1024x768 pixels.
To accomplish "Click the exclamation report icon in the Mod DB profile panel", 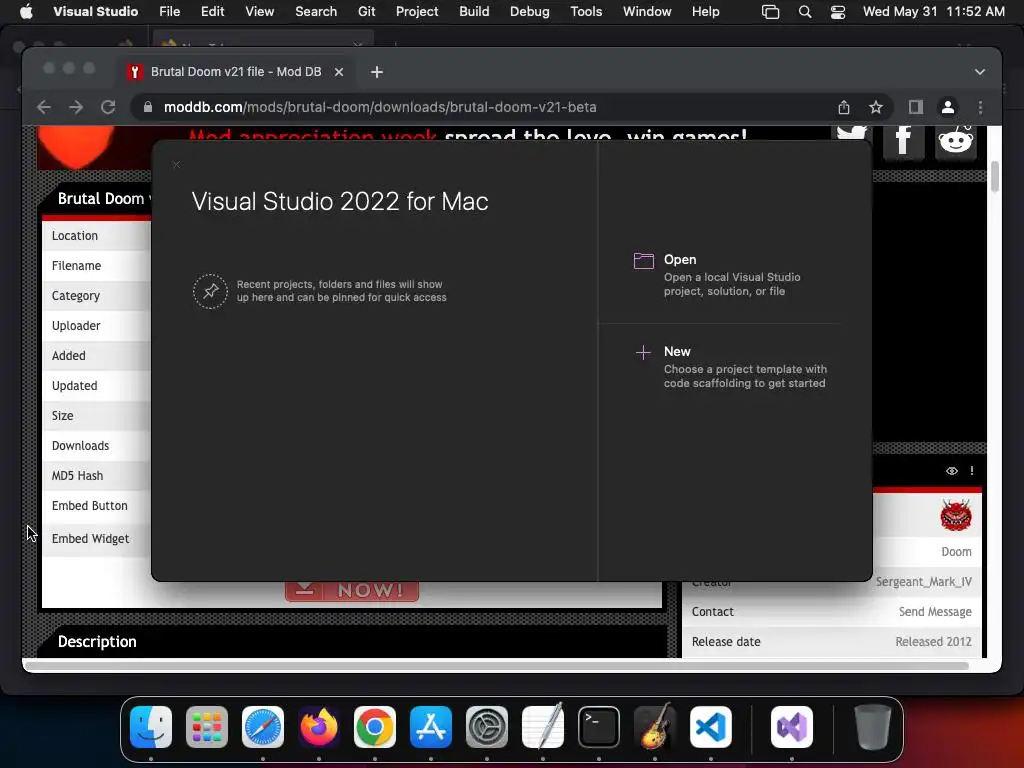I will (972, 471).
